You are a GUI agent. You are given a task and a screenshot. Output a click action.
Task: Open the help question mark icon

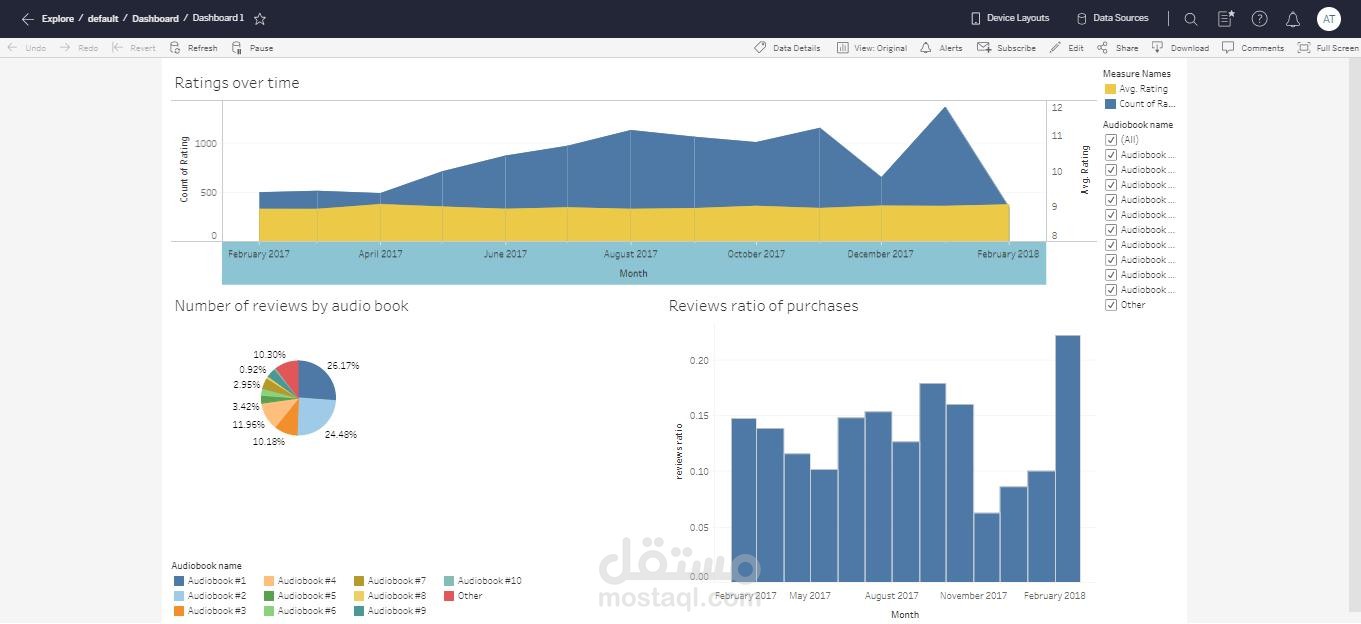point(1260,19)
